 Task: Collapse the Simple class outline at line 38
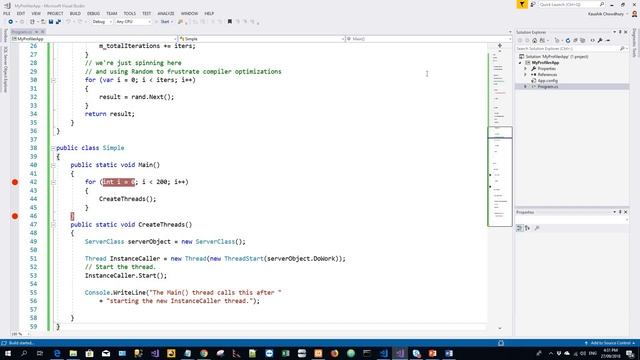[x=53, y=148]
